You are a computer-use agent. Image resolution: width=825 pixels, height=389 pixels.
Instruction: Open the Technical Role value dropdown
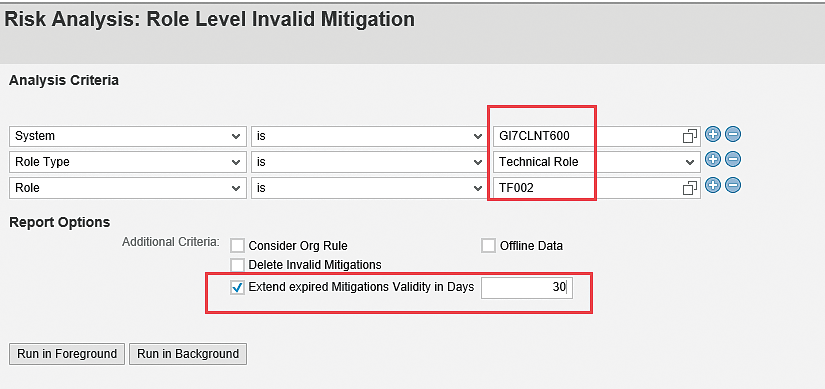[x=597, y=162]
